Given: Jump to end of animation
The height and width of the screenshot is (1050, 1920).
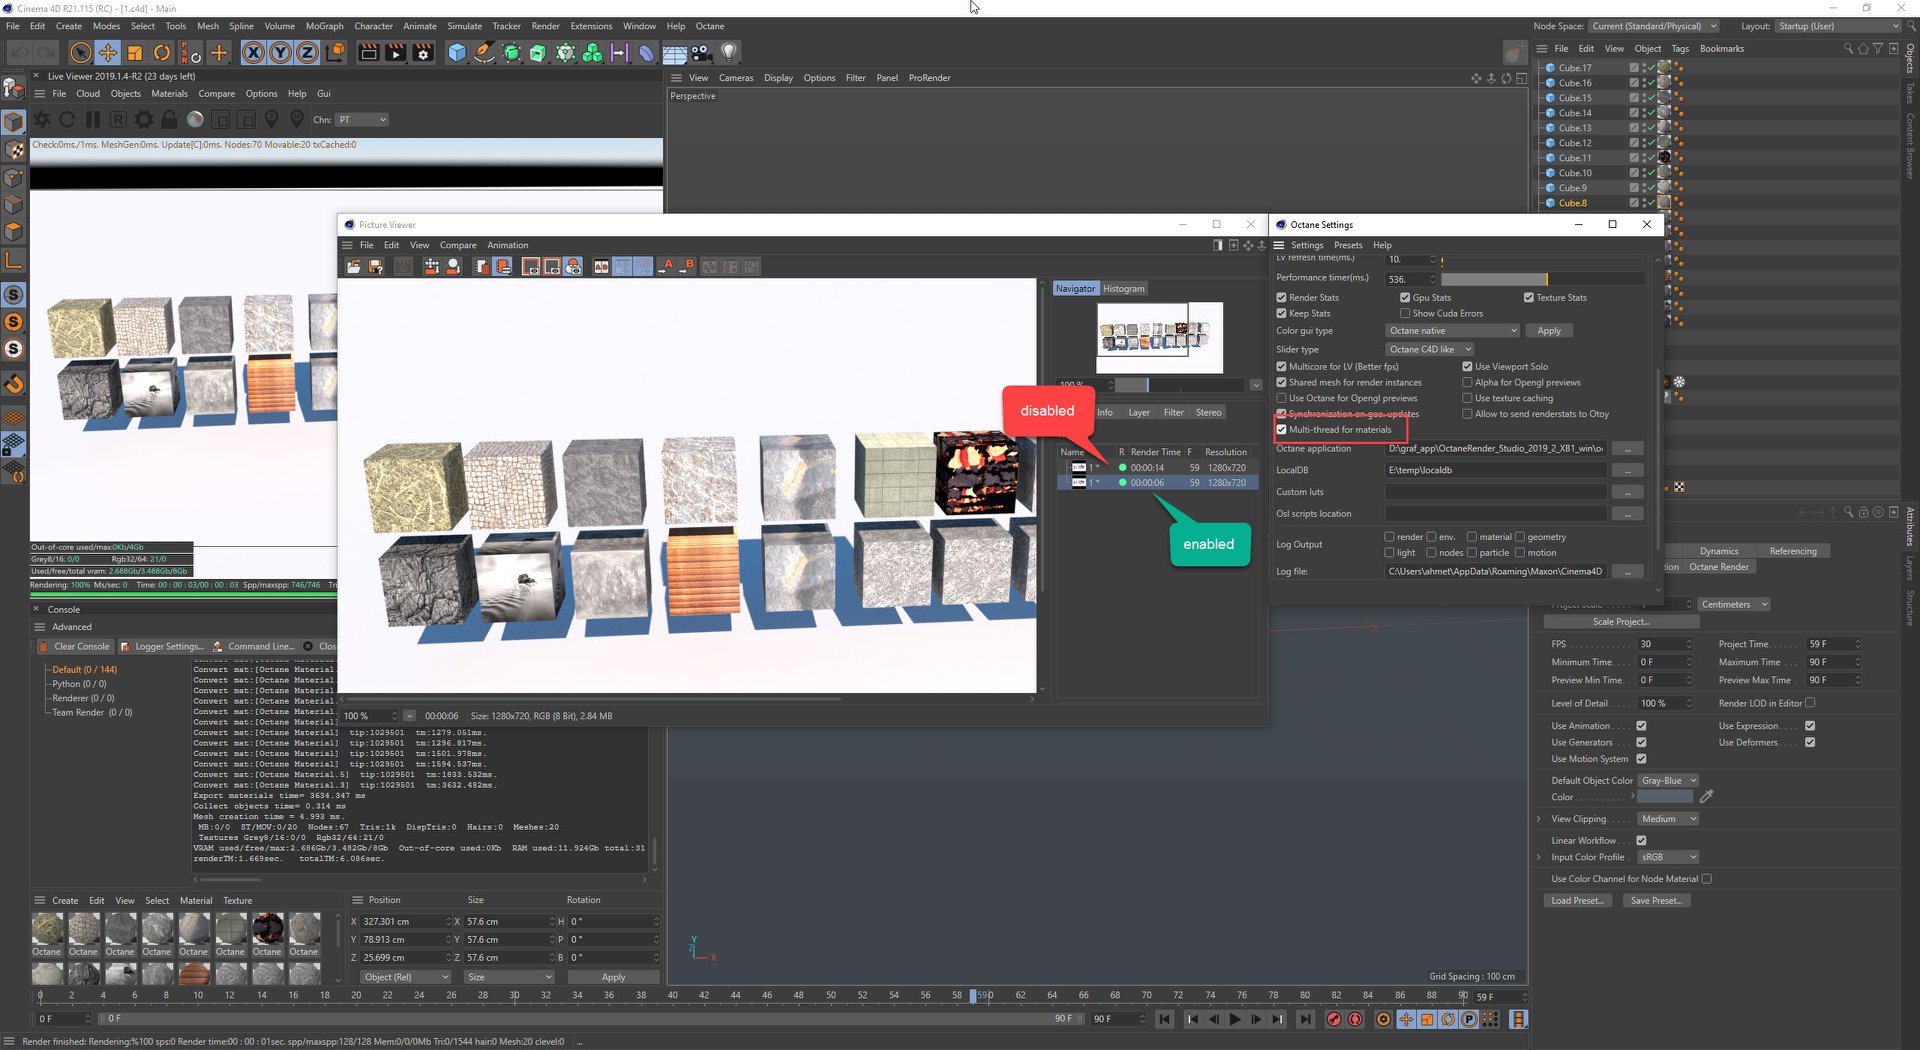Looking at the screenshot, I should coord(1305,1019).
